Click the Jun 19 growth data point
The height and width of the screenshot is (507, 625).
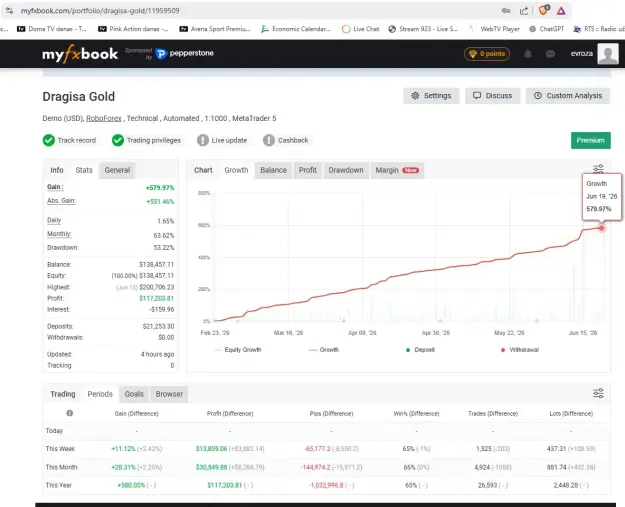tap(601, 228)
